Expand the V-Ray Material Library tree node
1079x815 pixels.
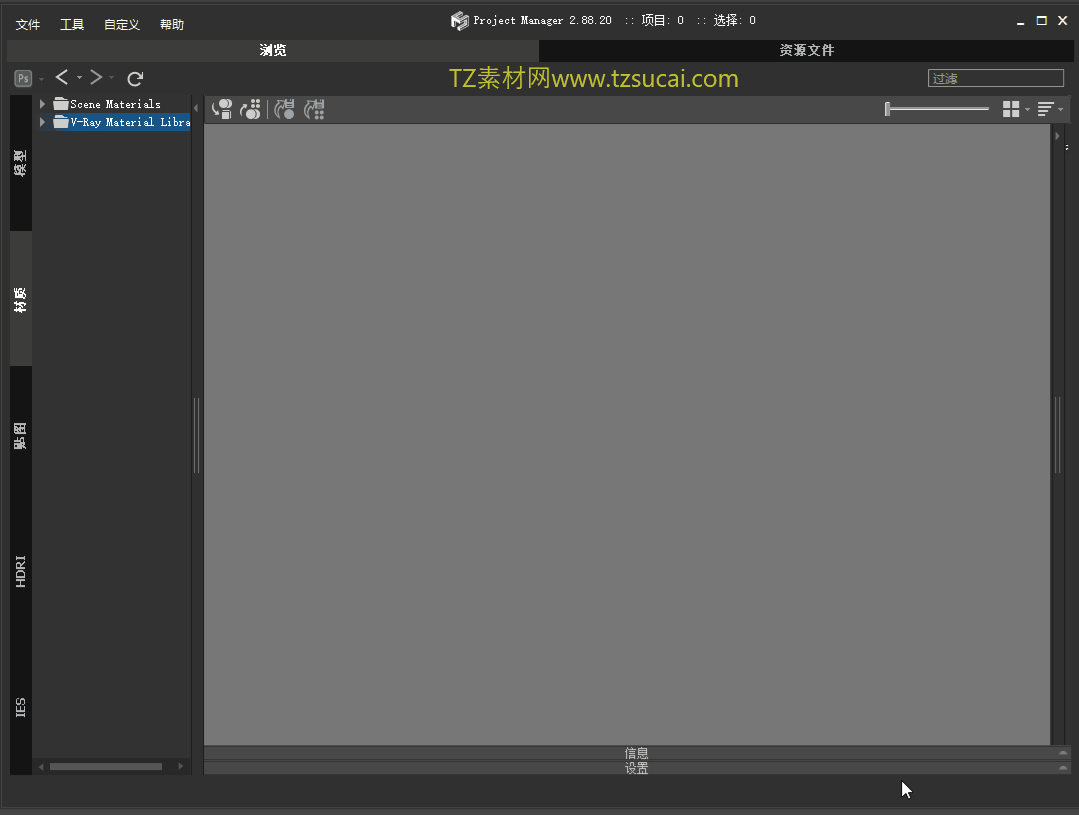click(x=43, y=122)
